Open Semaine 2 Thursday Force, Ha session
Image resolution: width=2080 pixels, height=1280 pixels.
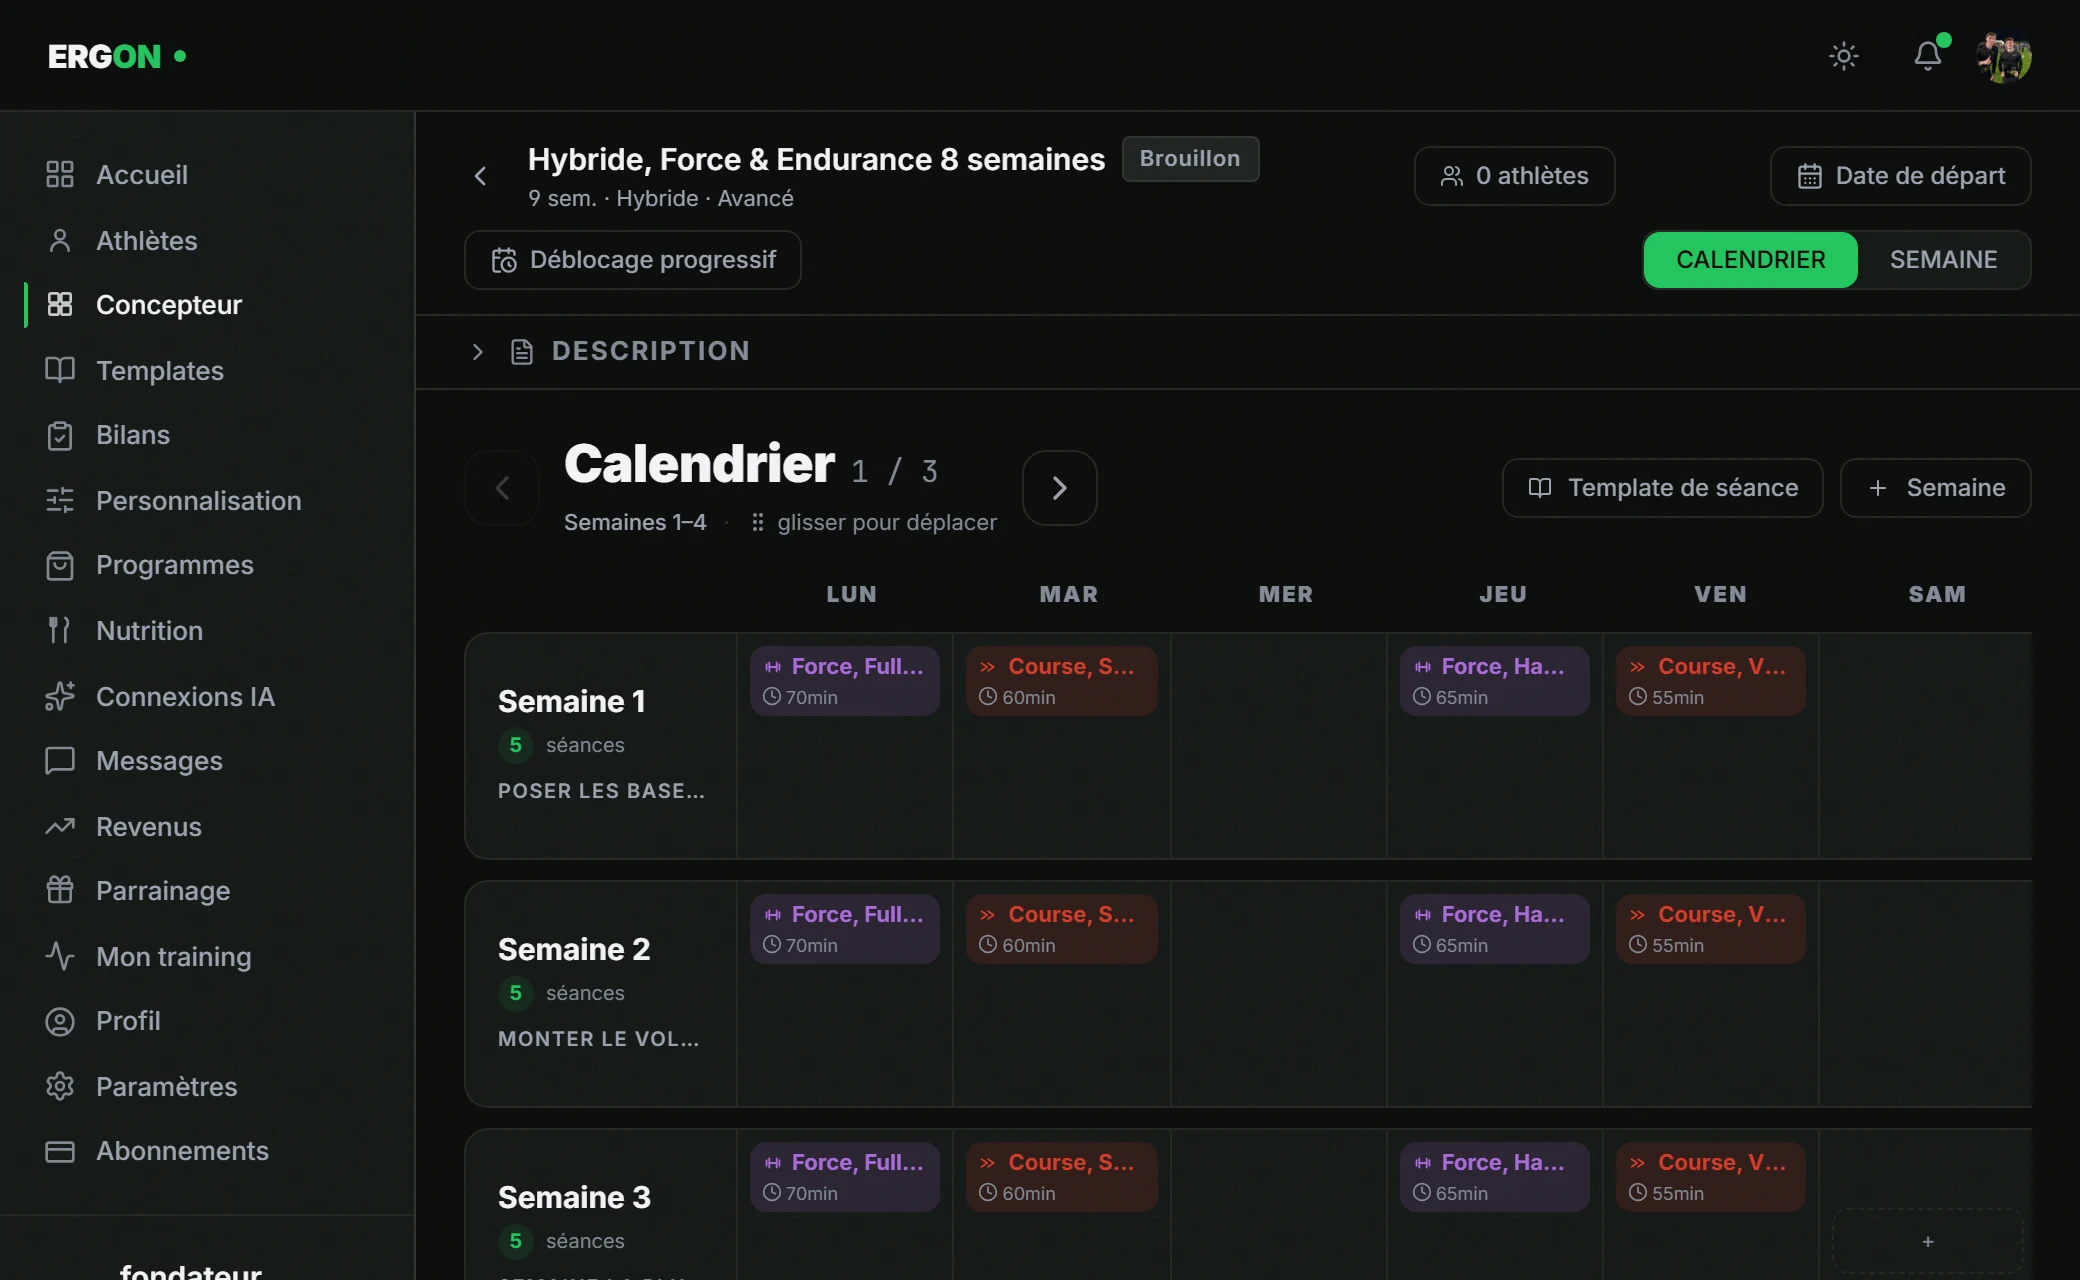click(1495, 929)
